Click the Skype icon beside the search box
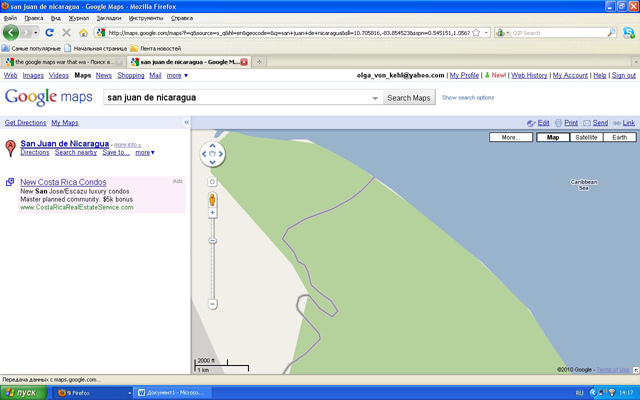This screenshot has height=400, width=640. click(x=629, y=33)
